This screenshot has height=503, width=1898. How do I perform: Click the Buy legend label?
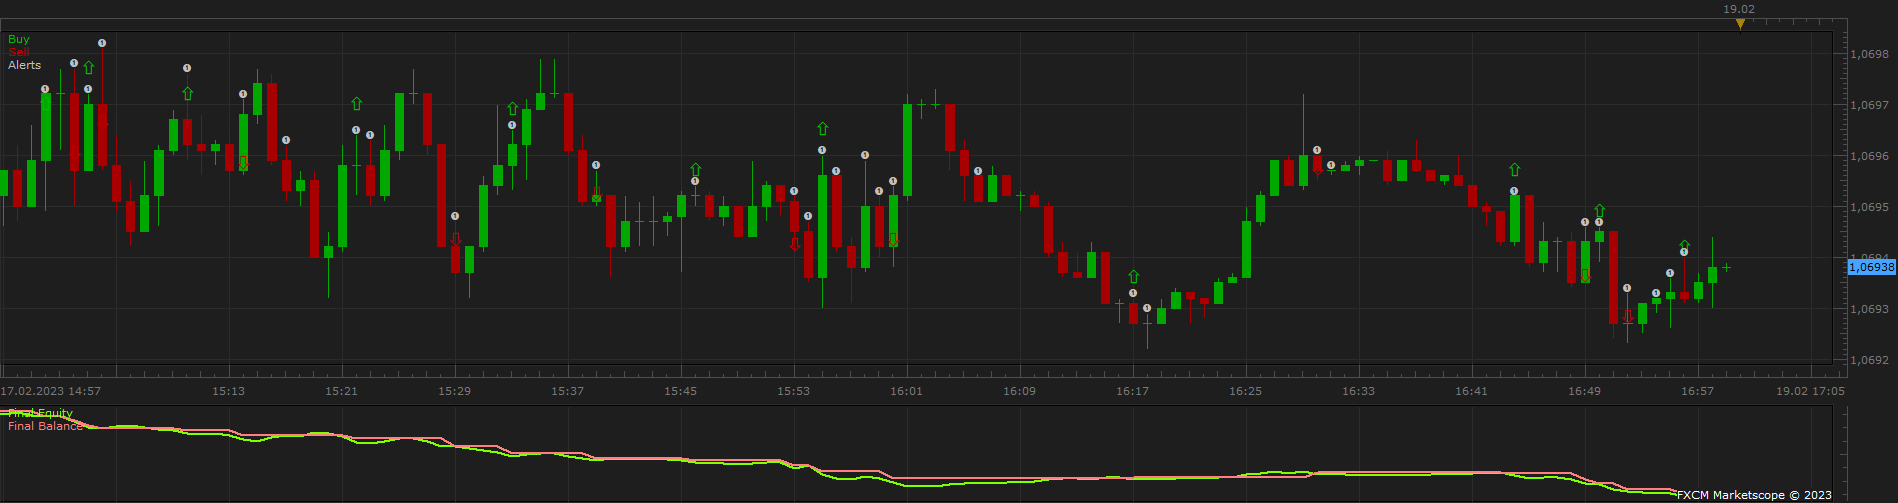click(19, 40)
